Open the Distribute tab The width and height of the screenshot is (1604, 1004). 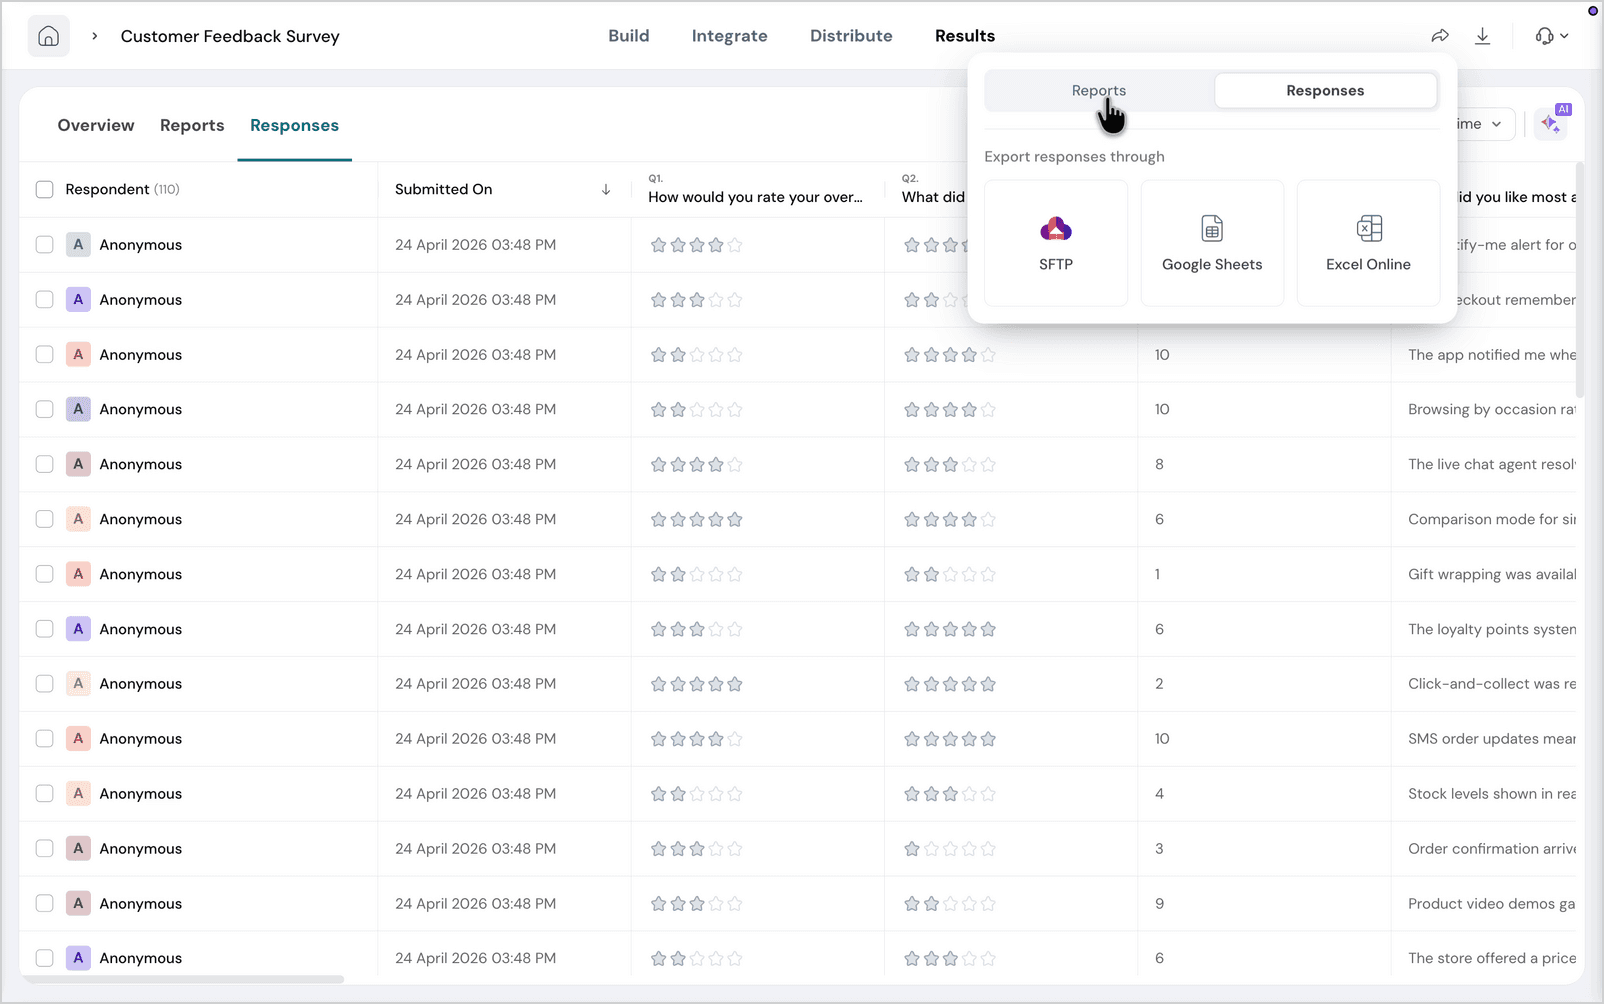[851, 36]
